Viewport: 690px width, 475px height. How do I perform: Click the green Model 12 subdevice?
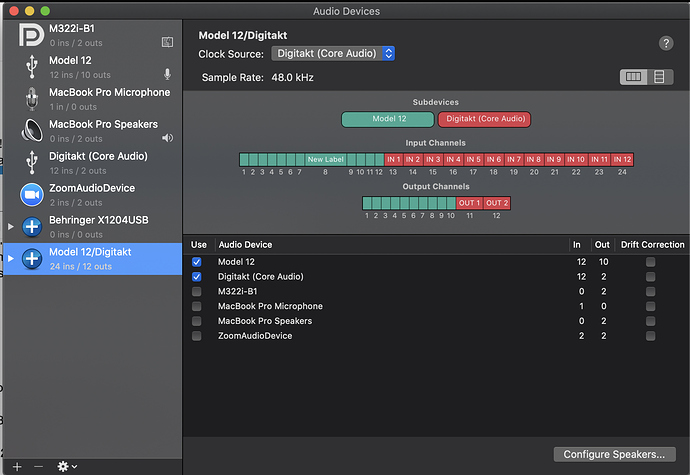(387, 119)
